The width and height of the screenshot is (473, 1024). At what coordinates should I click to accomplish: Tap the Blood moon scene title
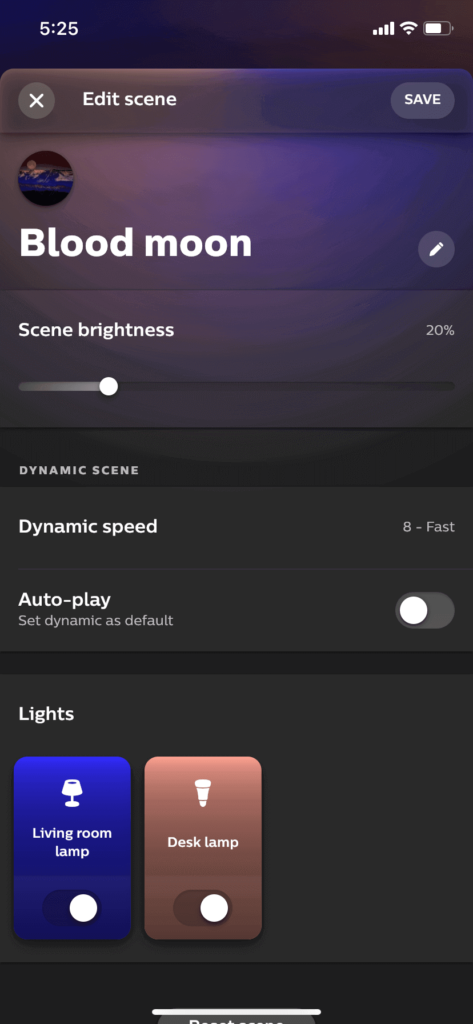[x=135, y=243]
